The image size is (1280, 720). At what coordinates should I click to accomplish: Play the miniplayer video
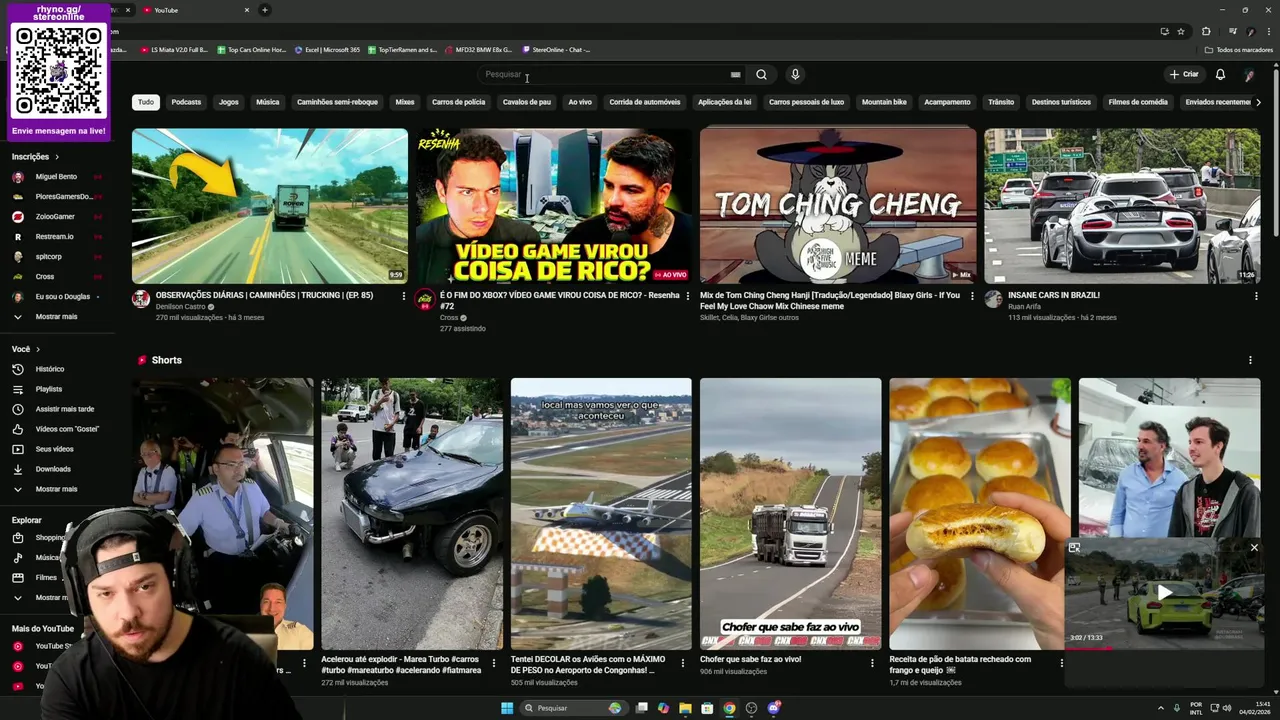tap(1164, 593)
